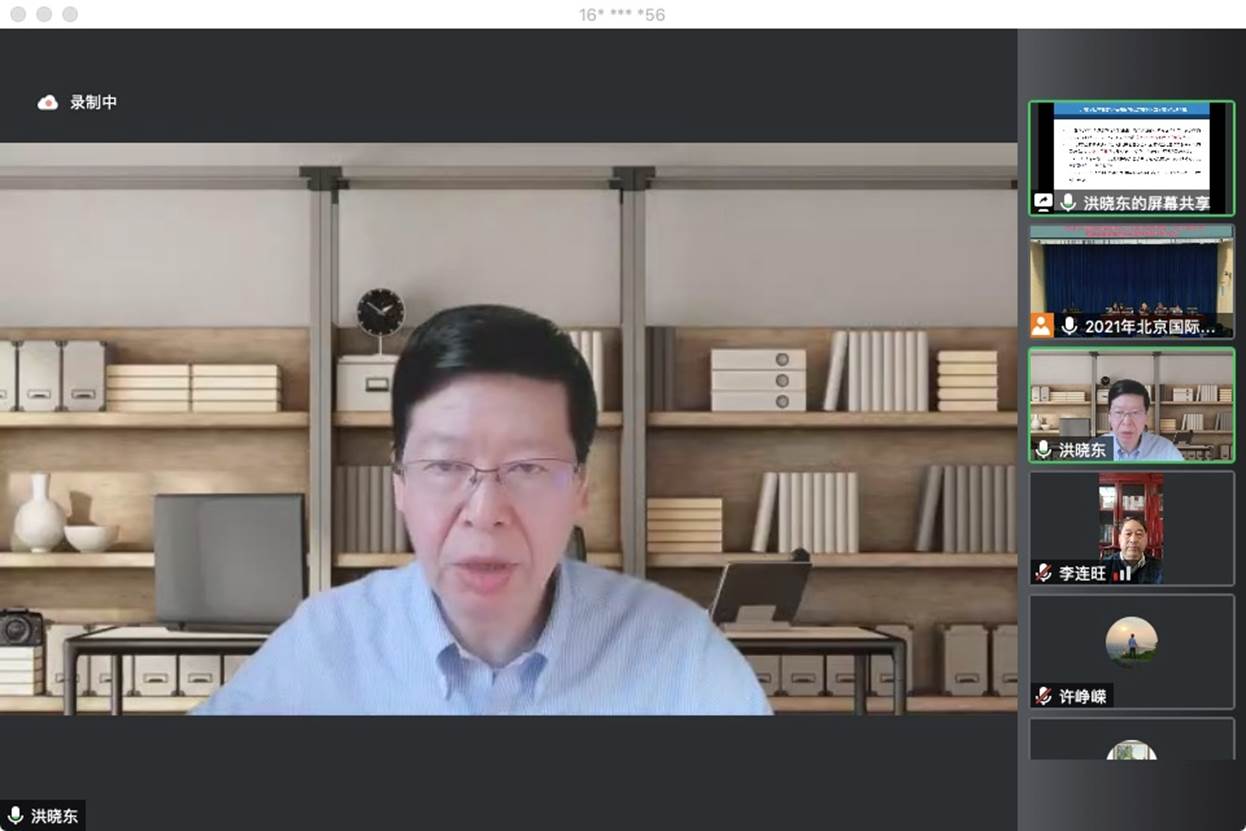The image size is (1246, 831).
Task: Click the microphone icon on 2021年北京国际 tile
Action: (1069, 325)
